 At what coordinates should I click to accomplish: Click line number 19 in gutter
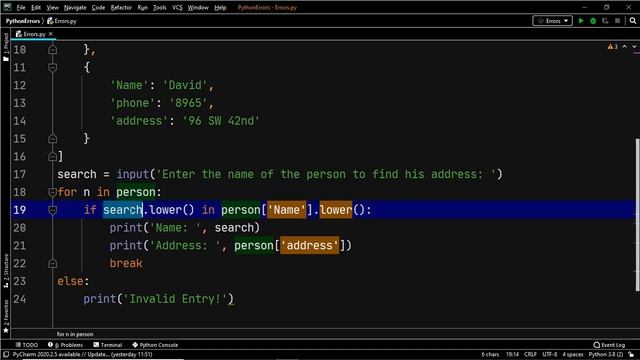(x=19, y=210)
